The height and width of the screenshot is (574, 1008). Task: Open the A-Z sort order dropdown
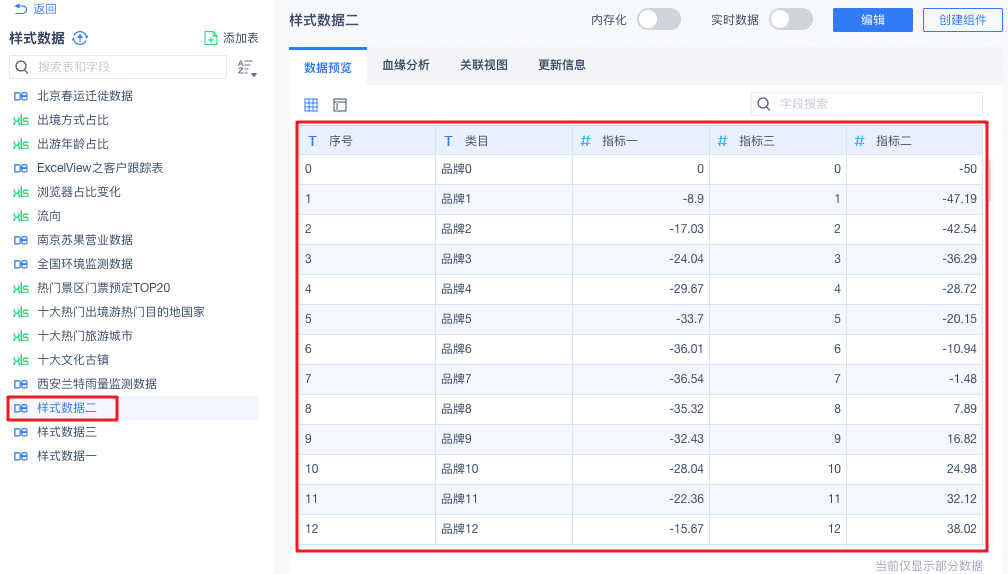coord(246,68)
